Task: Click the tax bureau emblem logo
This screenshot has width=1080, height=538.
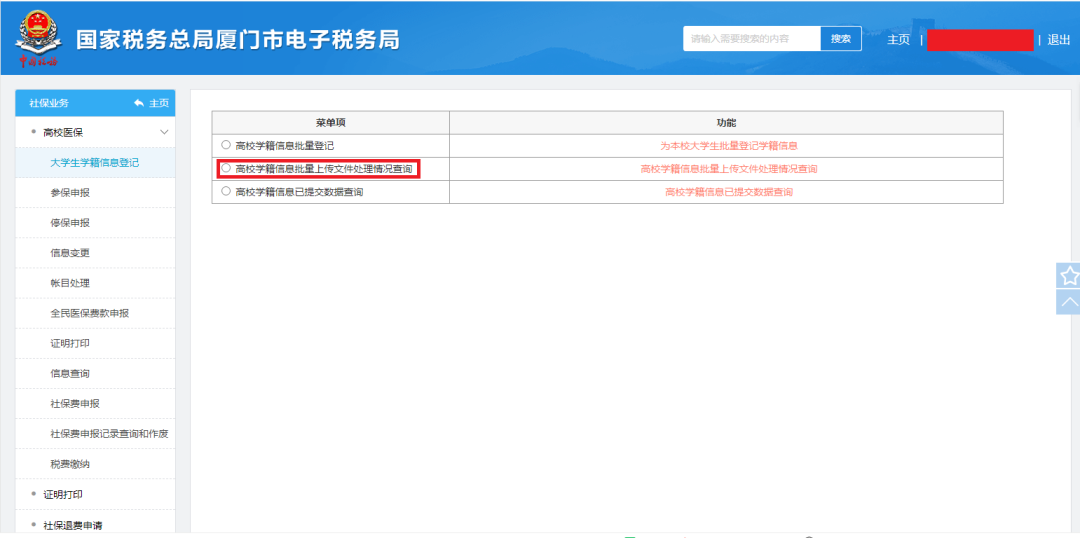Action: click(x=38, y=39)
